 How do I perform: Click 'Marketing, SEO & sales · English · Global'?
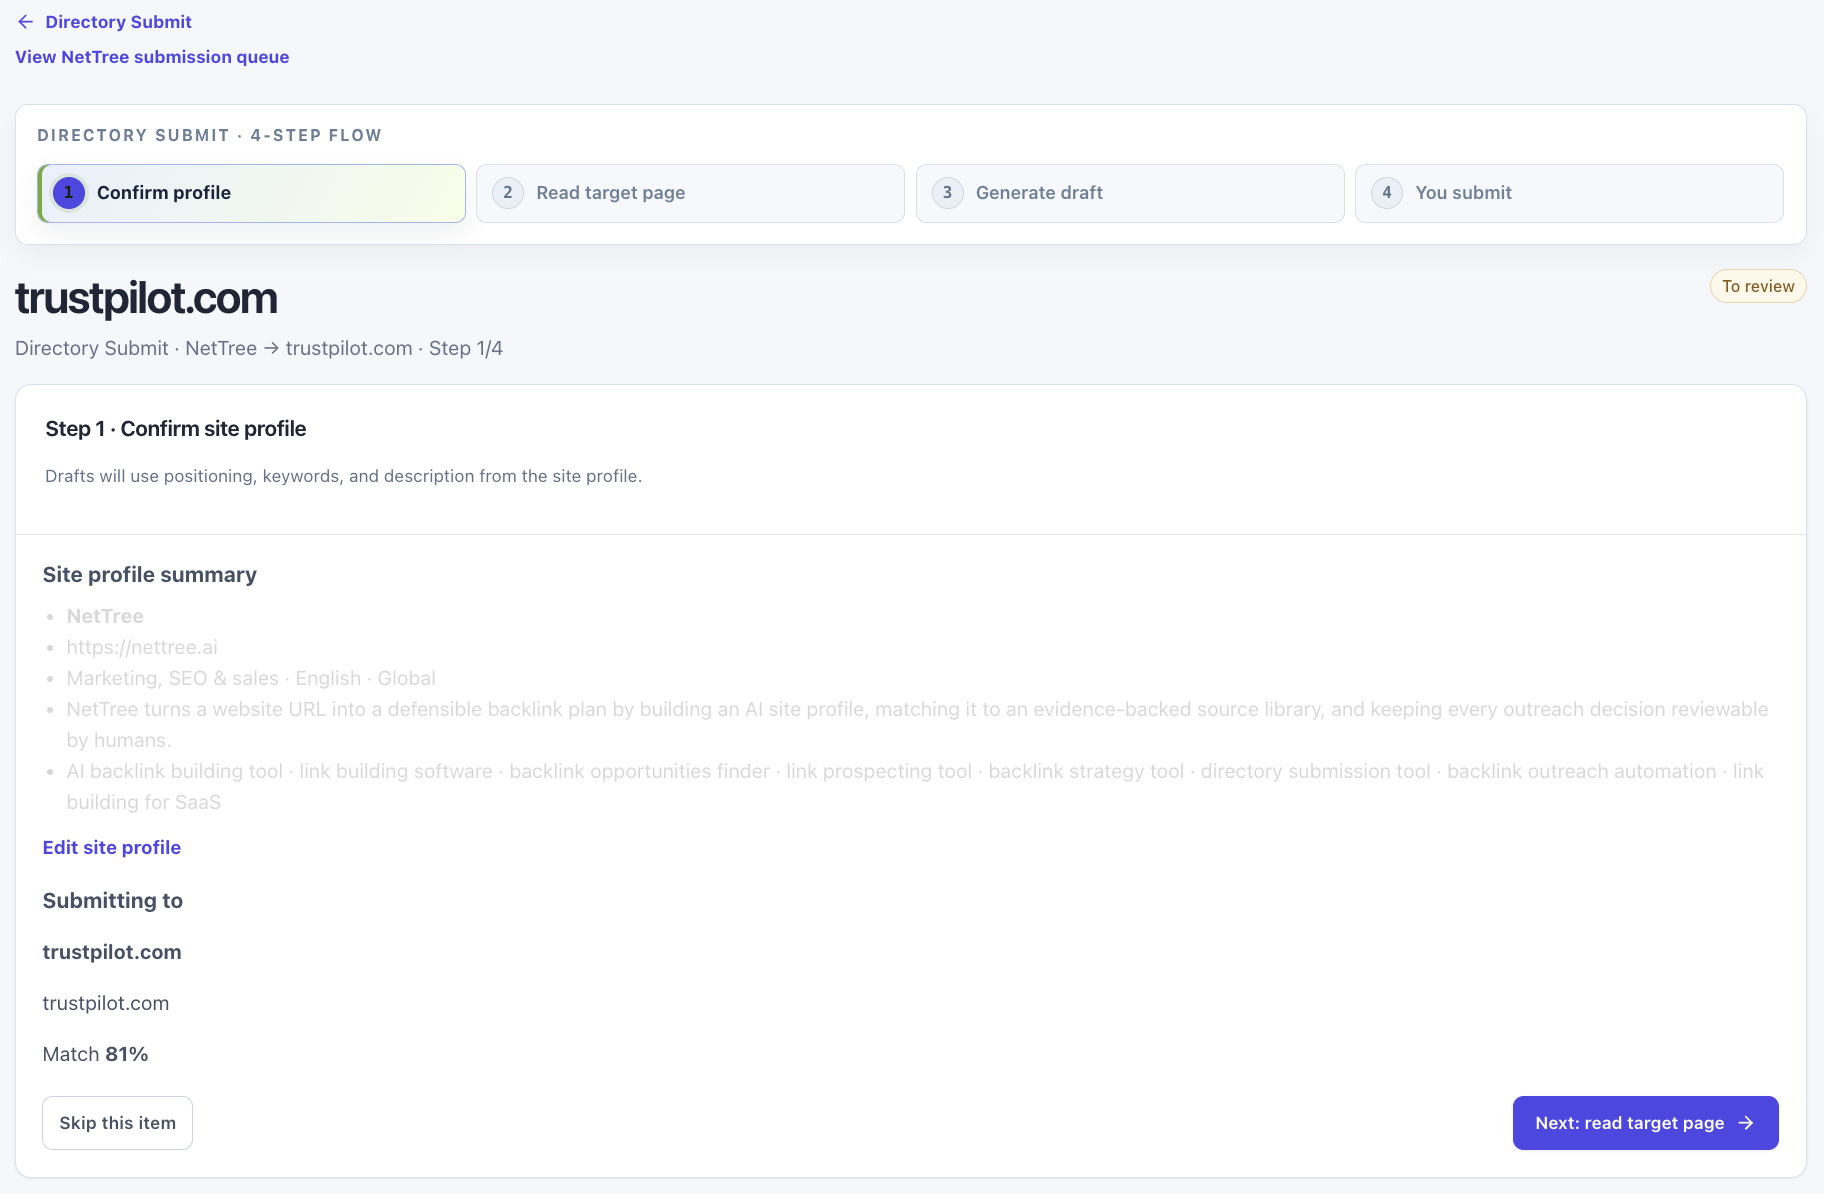[x=251, y=678]
